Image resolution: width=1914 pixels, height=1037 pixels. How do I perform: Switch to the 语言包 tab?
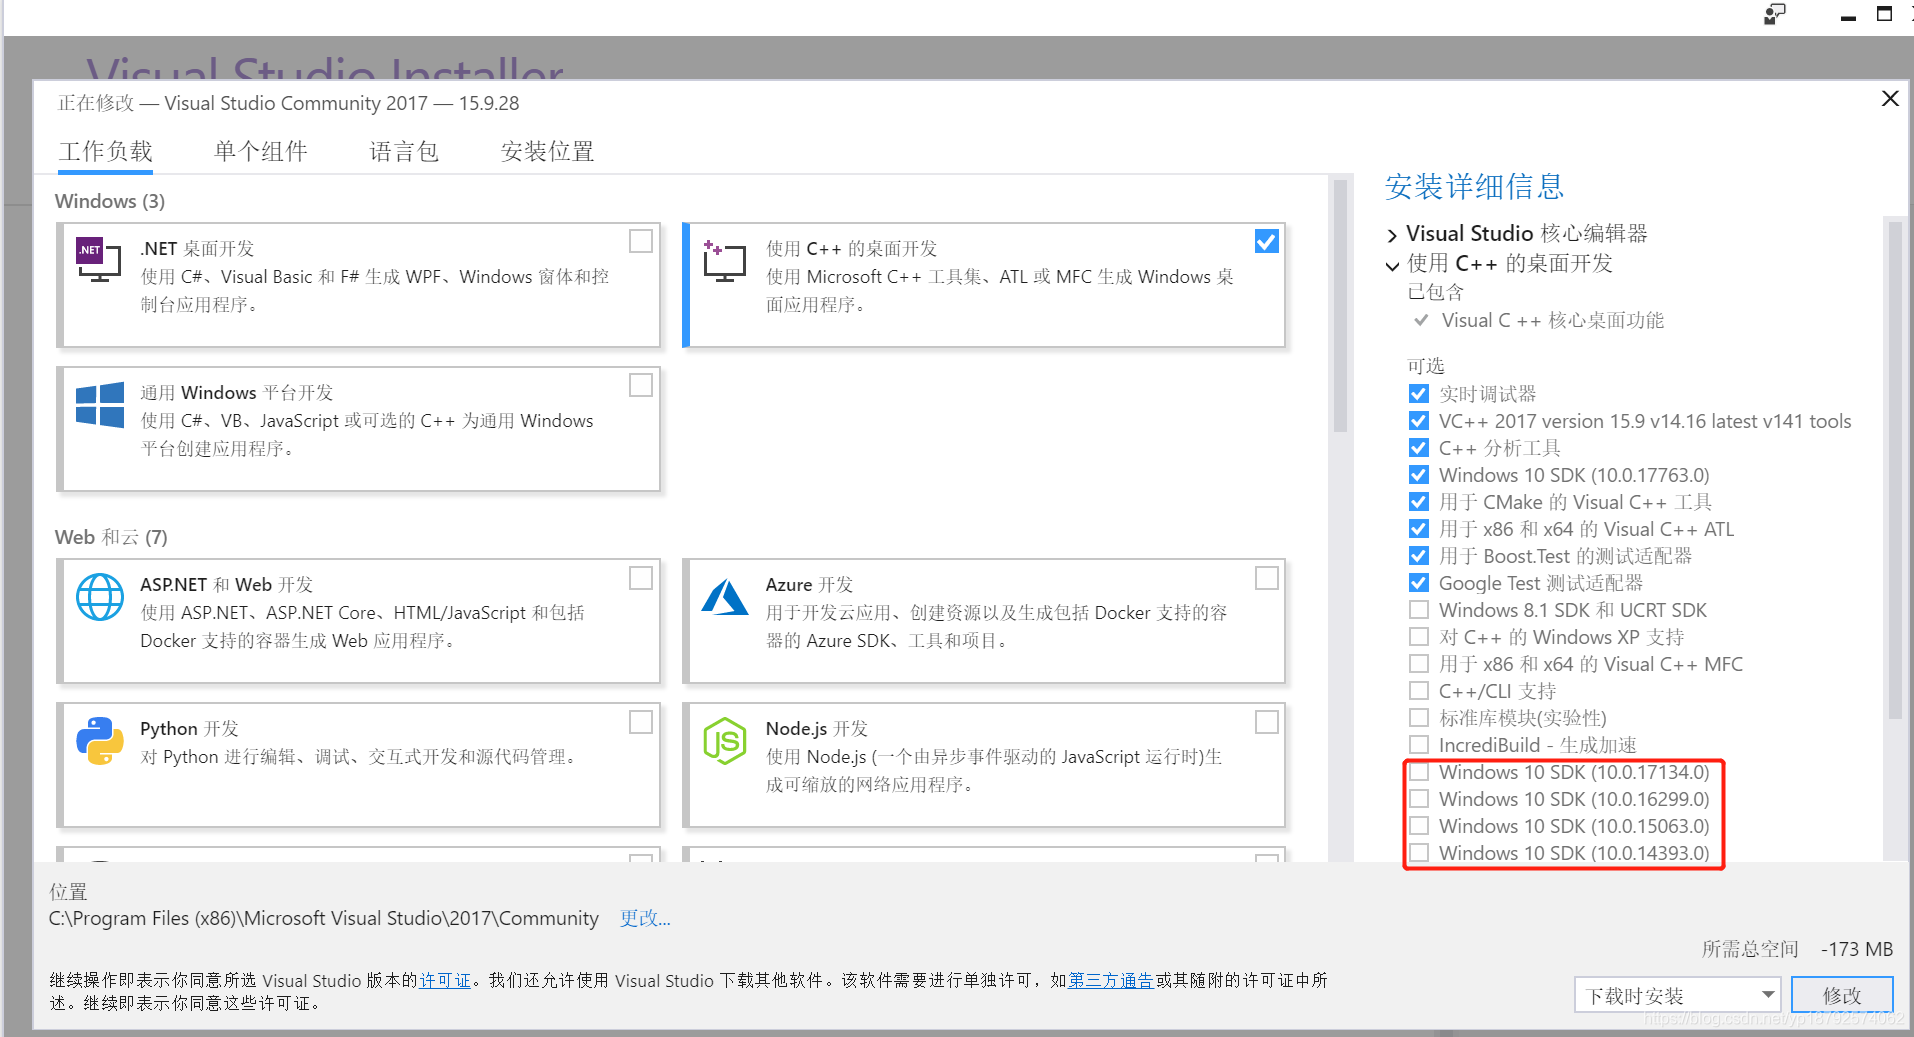click(404, 151)
